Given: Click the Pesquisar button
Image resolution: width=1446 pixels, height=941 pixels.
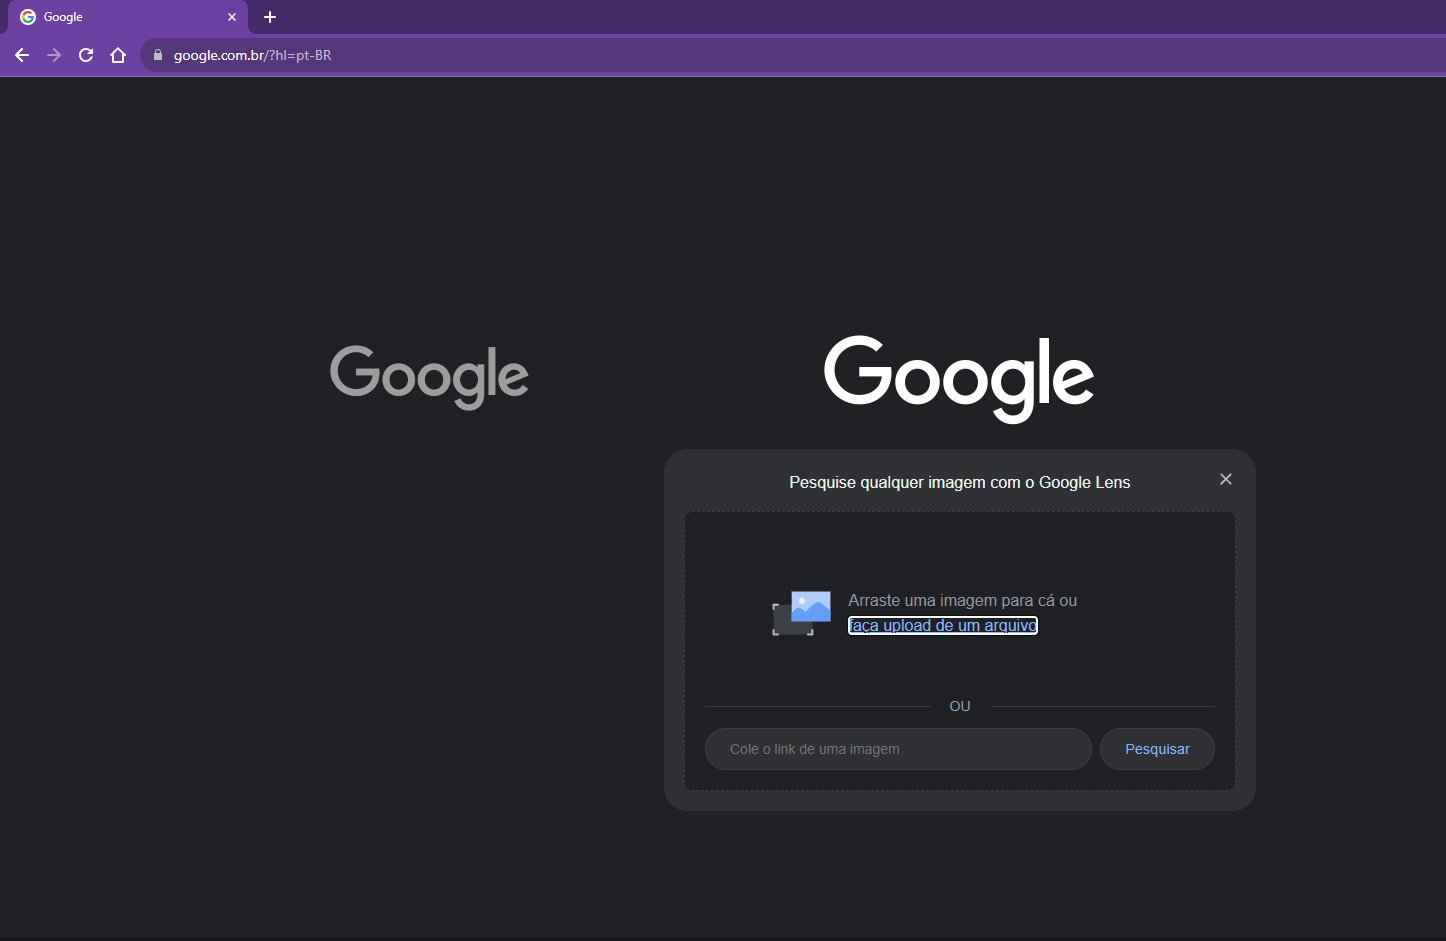Looking at the screenshot, I should point(1157,749).
